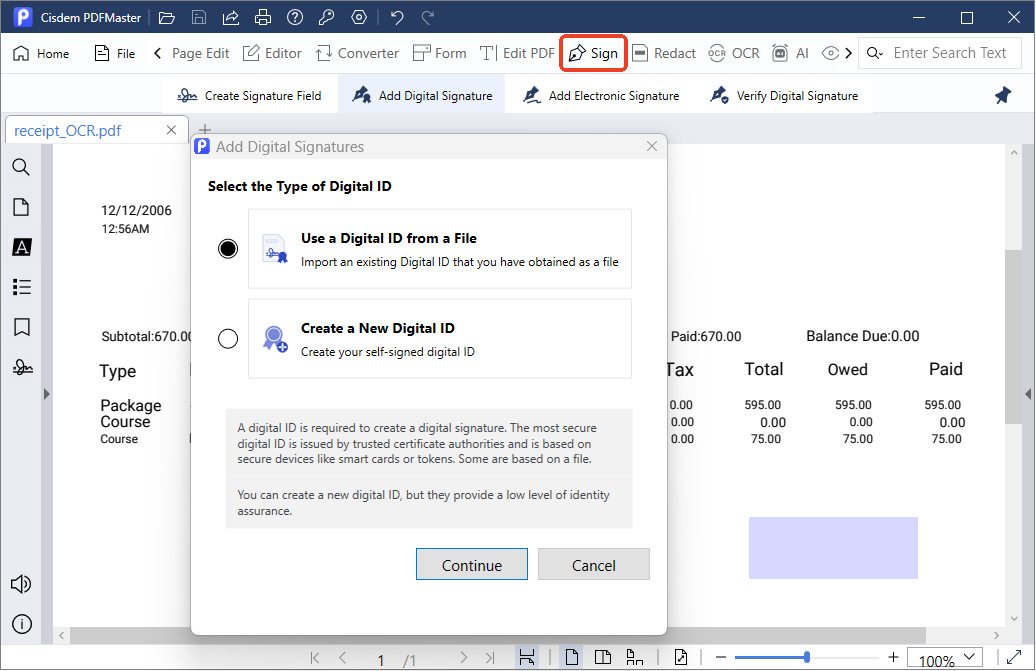Screen dimensions: 1036x671
Task: Pin the Sign toolbar with the pushpin icon
Action: pos(1002,96)
